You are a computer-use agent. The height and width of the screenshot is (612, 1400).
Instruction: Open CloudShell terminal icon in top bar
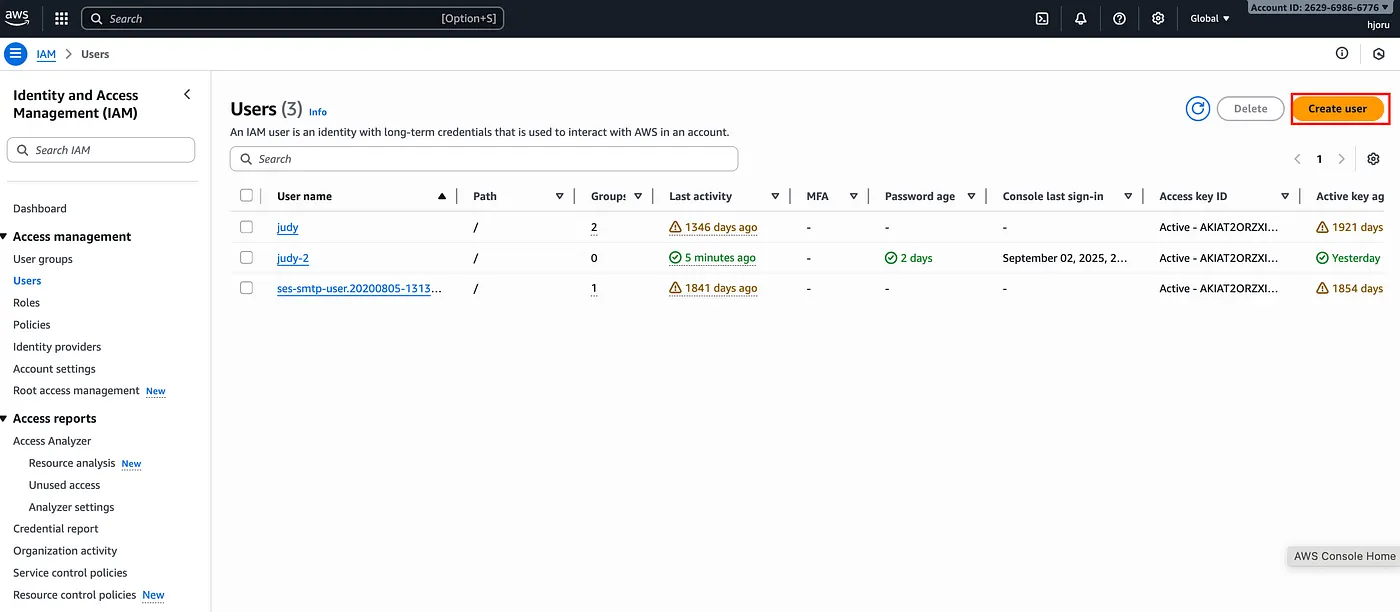(1042, 18)
